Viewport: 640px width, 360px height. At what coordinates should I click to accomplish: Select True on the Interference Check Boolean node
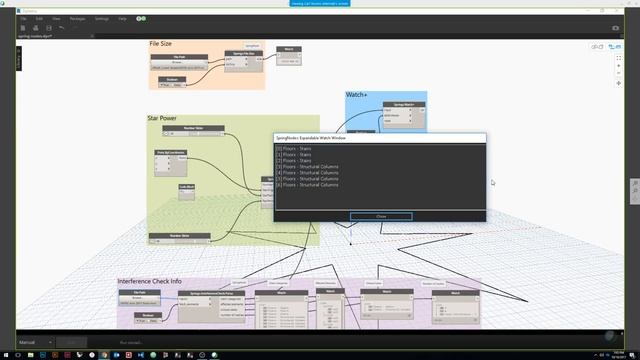pos(141,321)
